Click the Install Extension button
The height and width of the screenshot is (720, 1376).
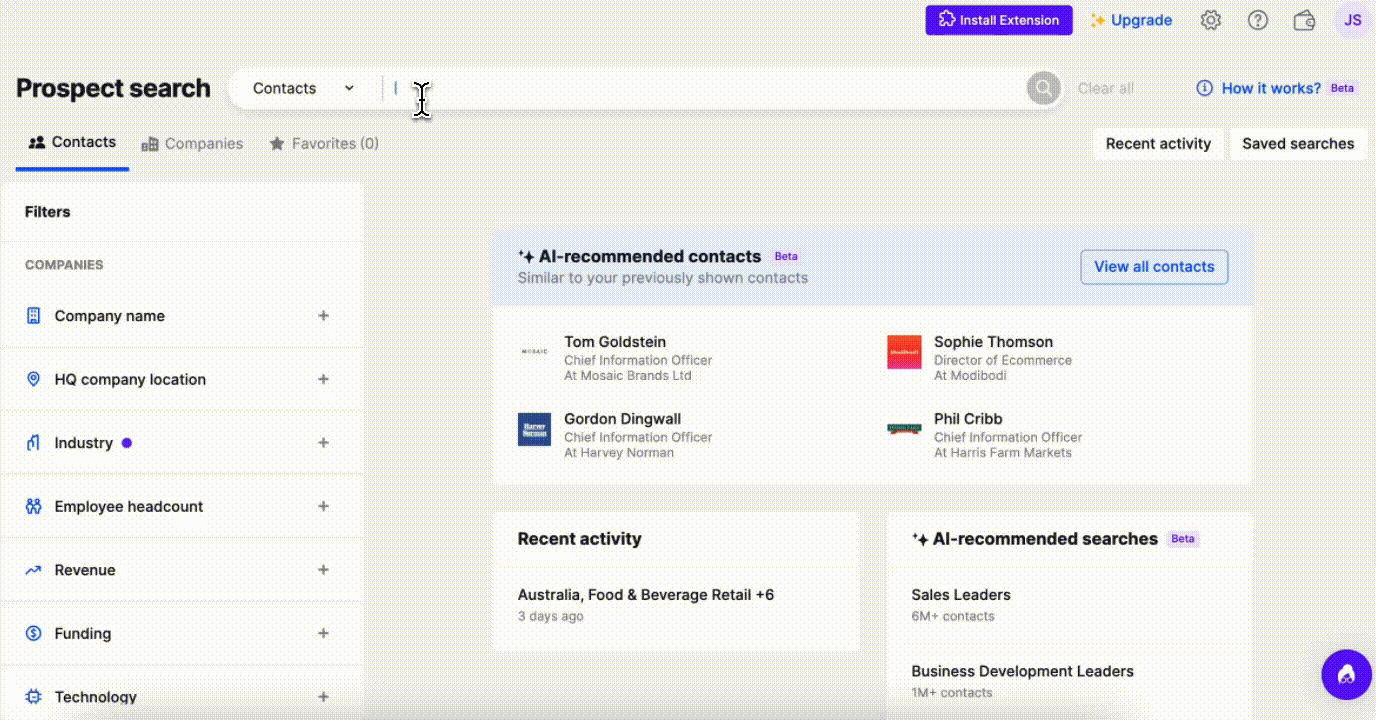click(999, 20)
